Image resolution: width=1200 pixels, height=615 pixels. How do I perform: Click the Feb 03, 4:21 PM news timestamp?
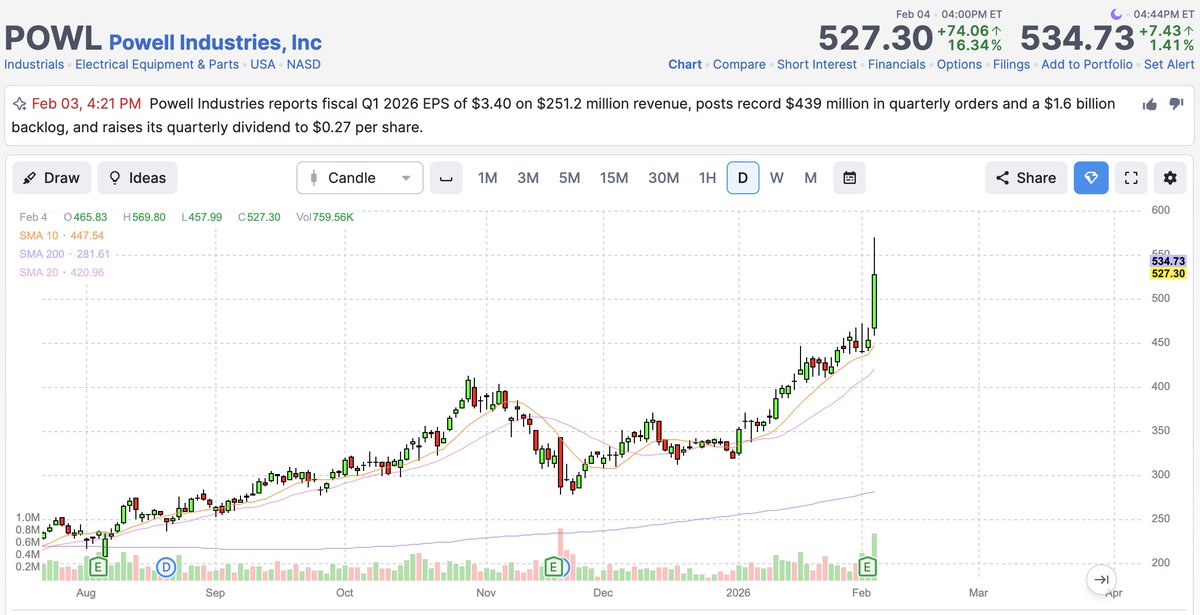click(x=86, y=104)
